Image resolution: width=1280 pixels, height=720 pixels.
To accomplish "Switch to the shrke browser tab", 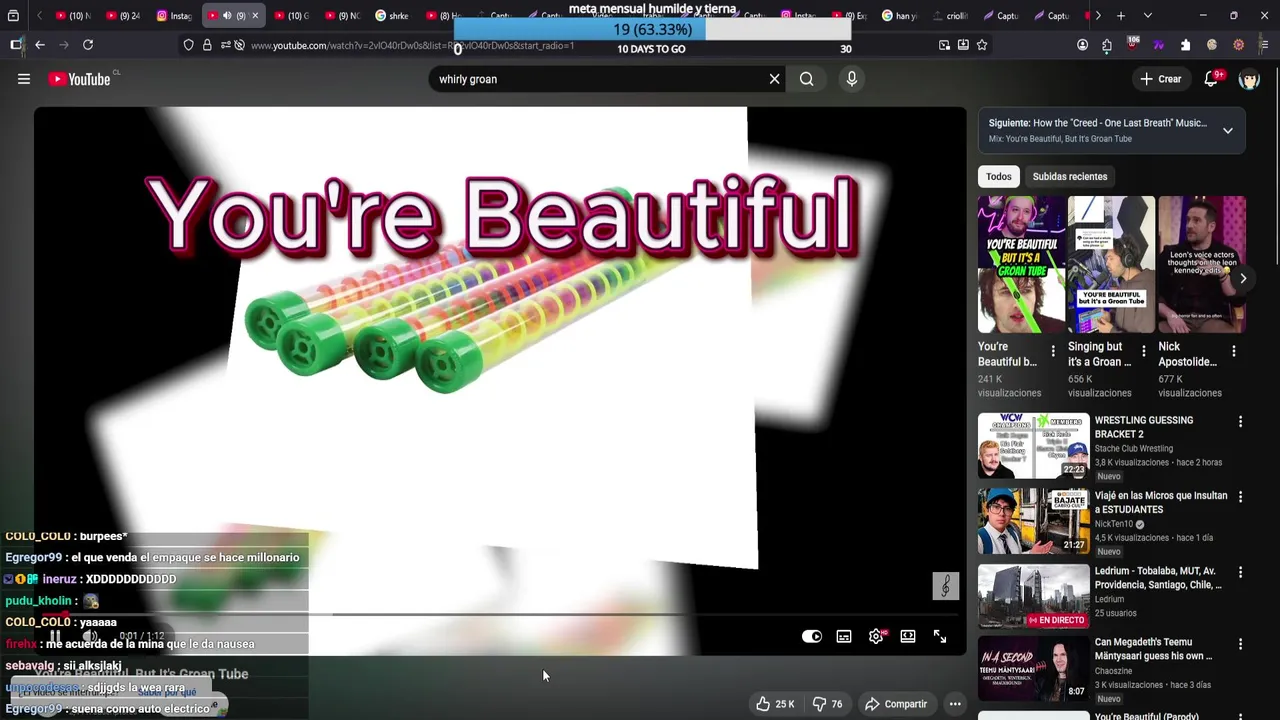I will 393,16.
